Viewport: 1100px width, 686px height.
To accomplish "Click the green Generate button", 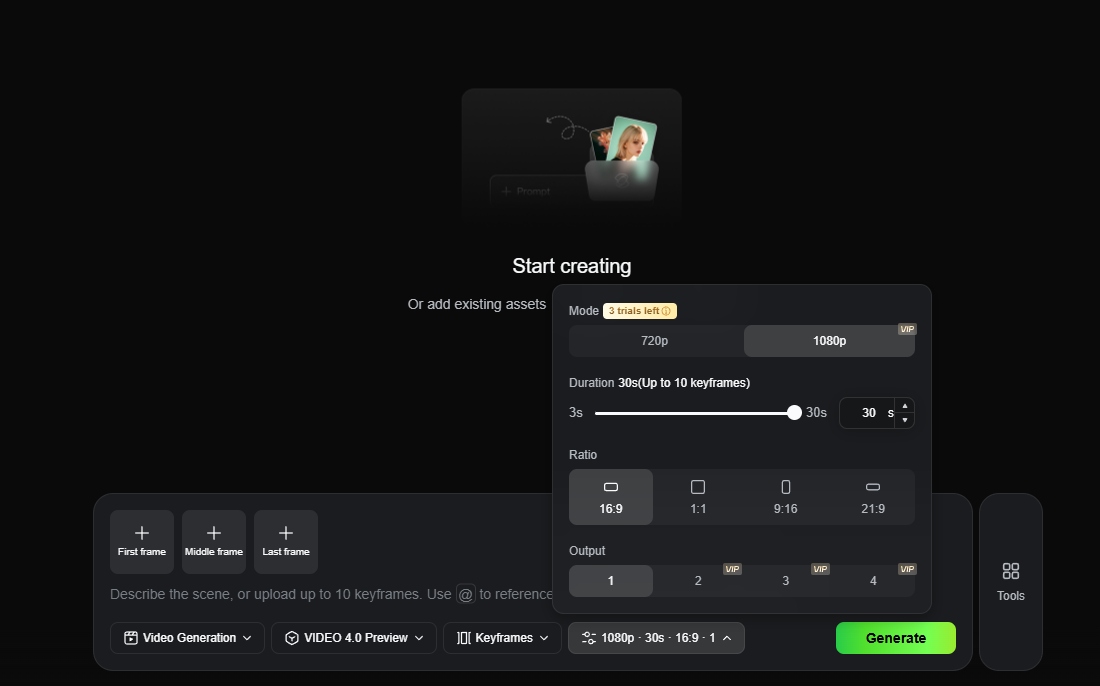I will [x=896, y=638].
